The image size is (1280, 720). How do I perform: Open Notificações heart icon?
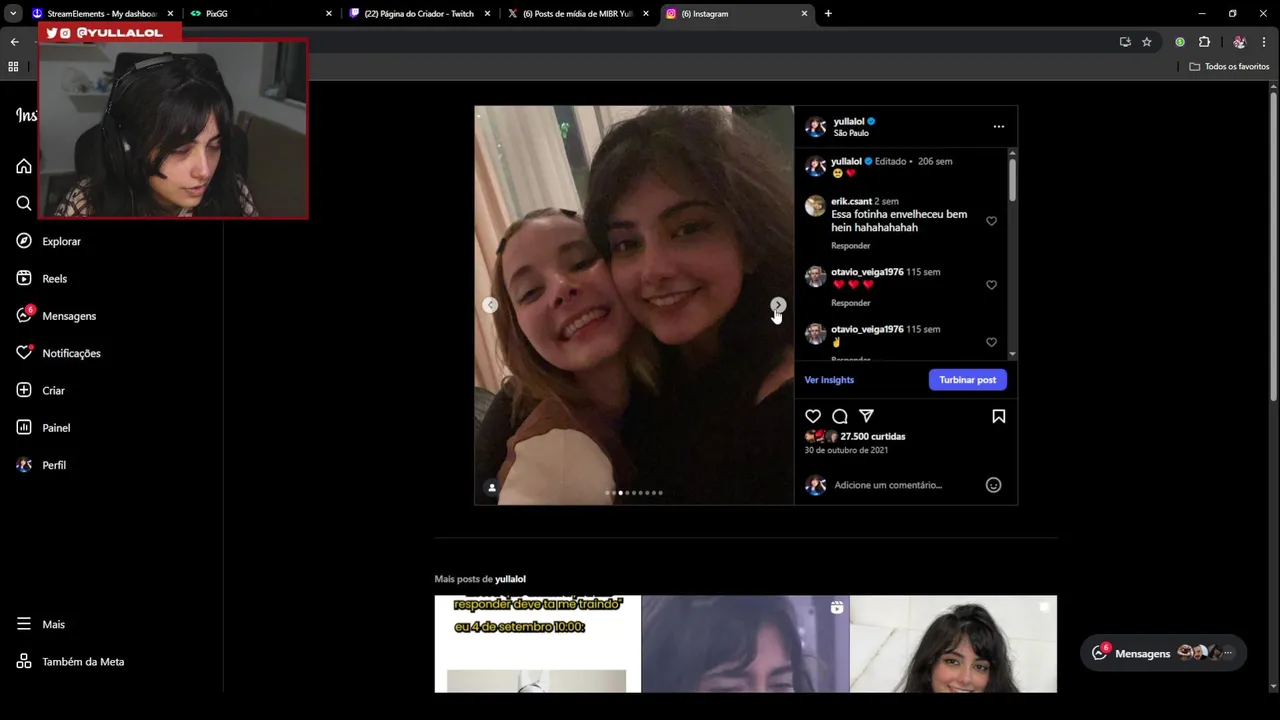click(x=24, y=353)
